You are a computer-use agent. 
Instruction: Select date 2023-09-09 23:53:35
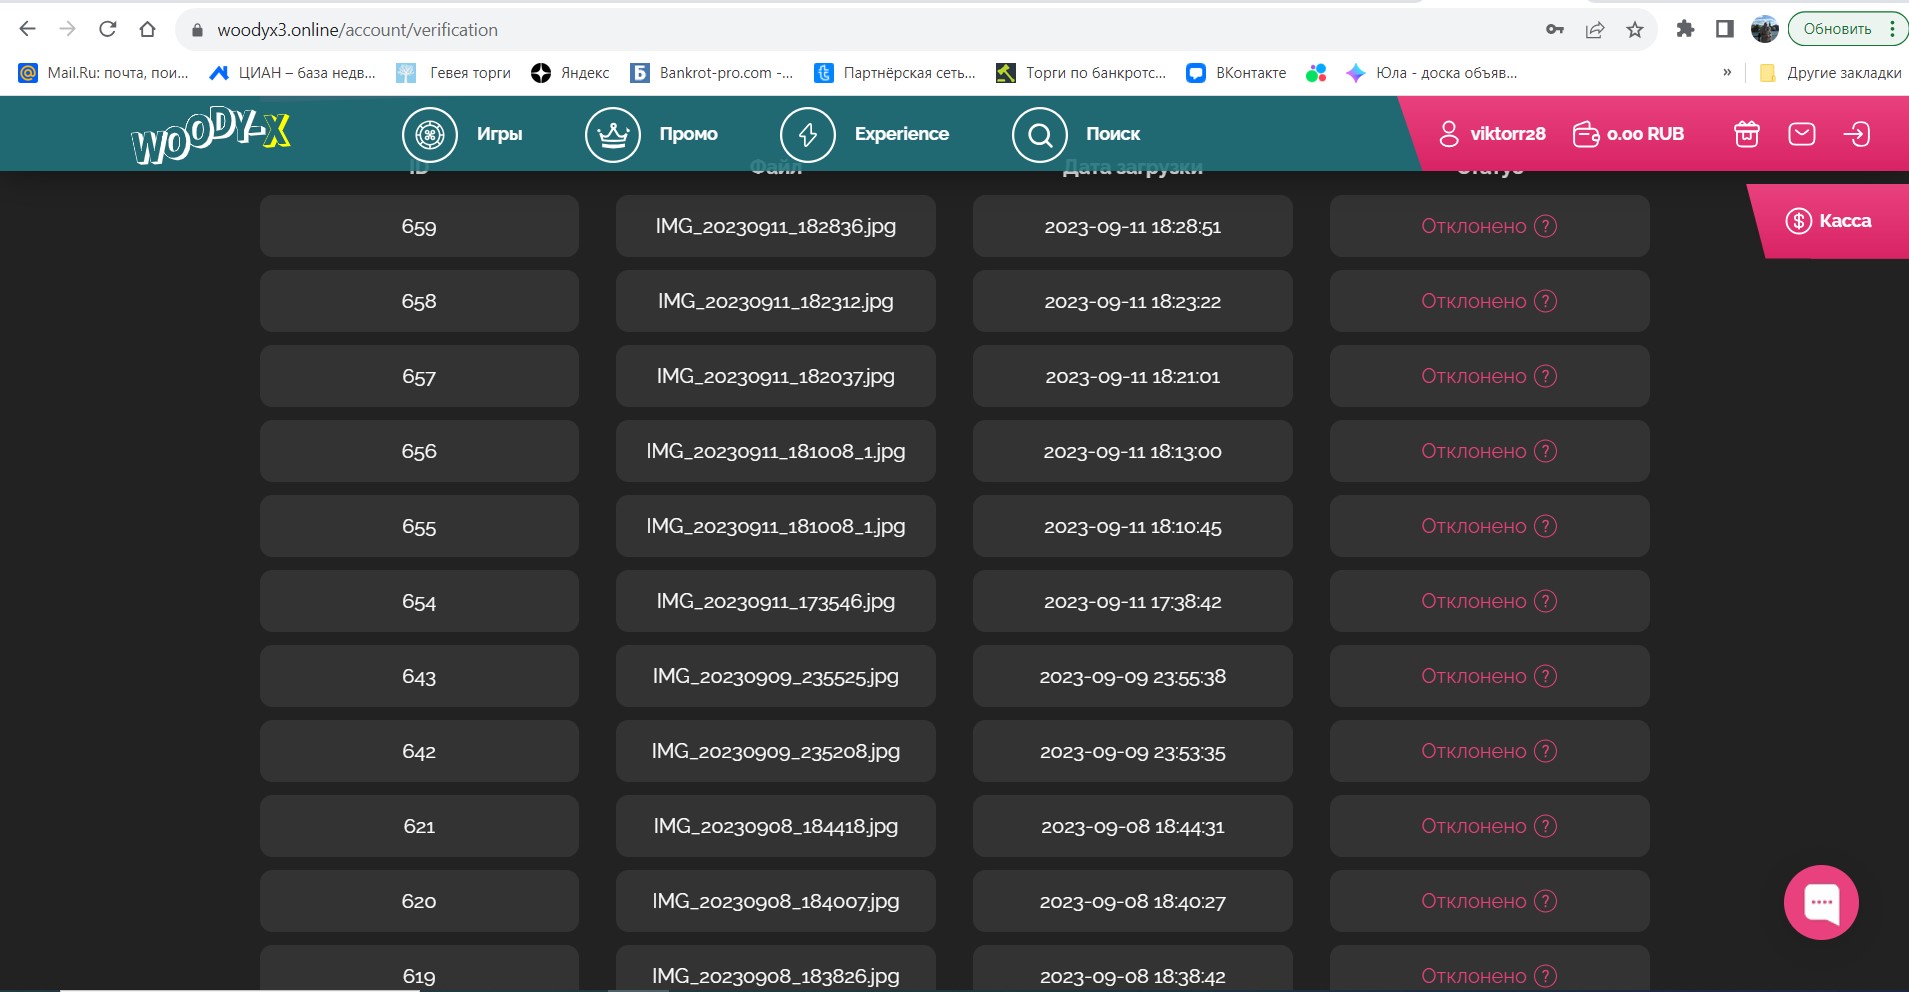1133,751
